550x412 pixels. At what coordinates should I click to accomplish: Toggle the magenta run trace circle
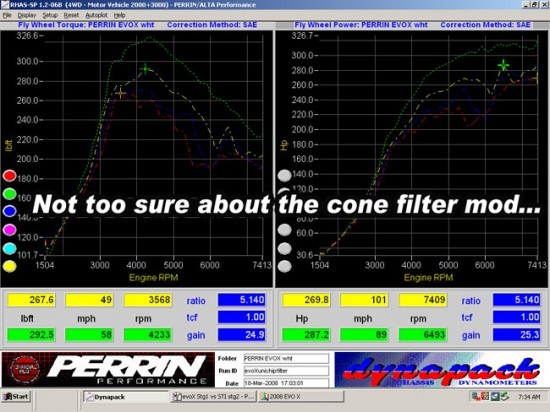9,230
